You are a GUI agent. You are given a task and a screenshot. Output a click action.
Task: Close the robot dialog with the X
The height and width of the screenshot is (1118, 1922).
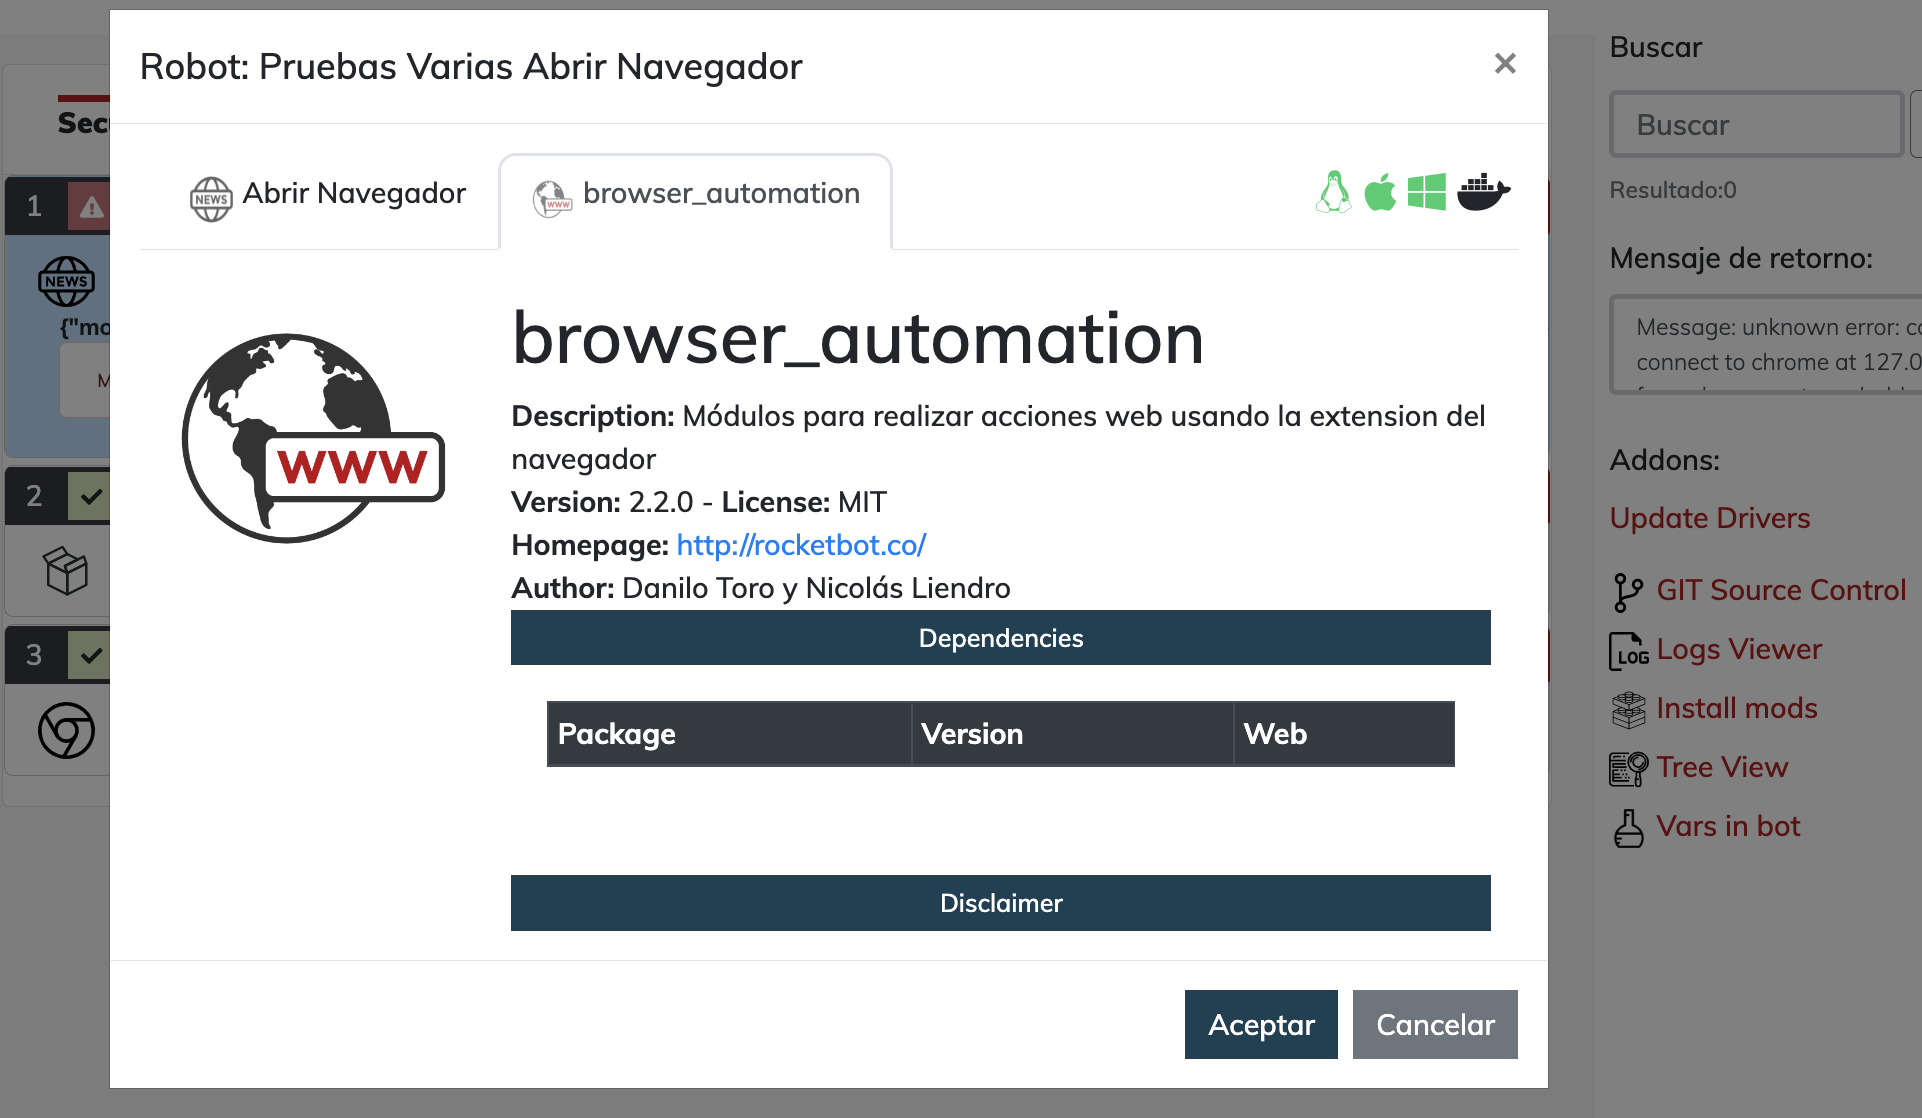(x=1505, y=64)
